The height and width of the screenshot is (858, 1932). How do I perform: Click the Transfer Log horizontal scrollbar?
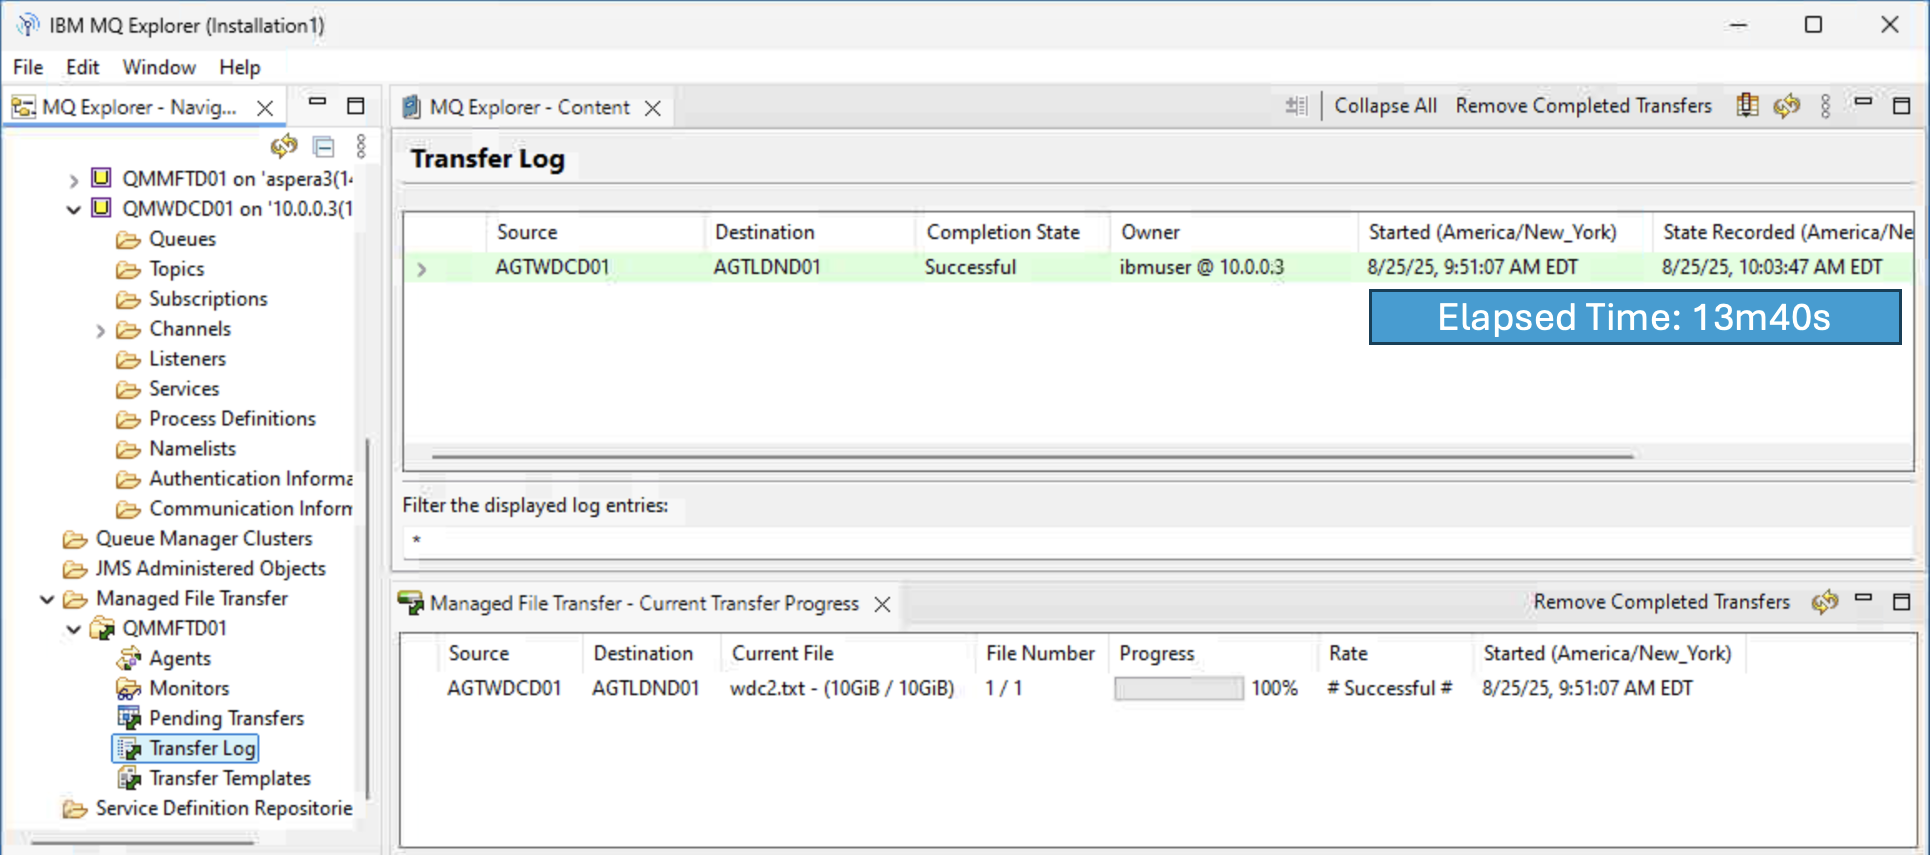click(x=1032, y=456)
